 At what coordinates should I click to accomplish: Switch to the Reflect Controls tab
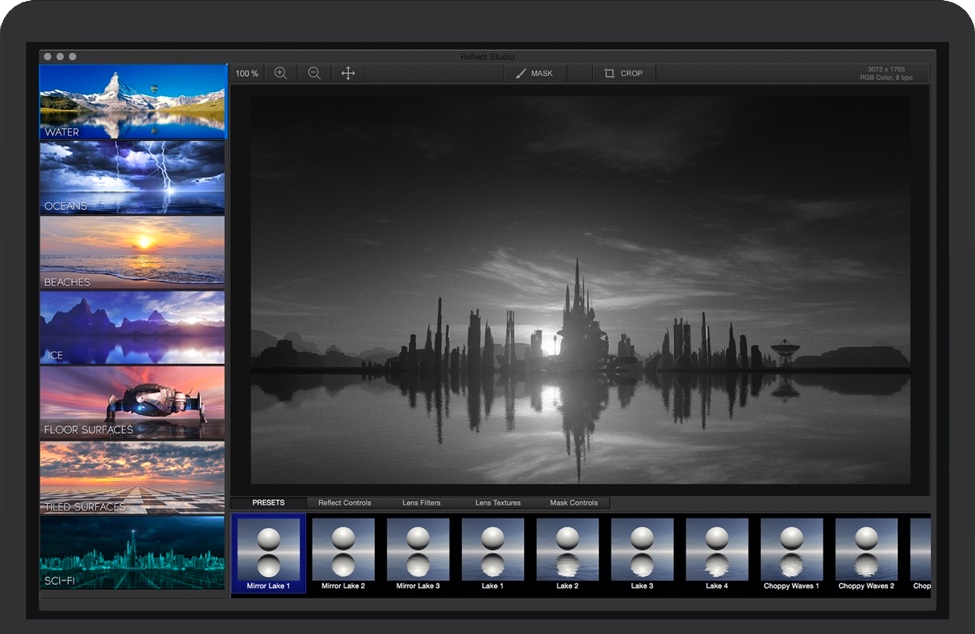click(343, 503)
